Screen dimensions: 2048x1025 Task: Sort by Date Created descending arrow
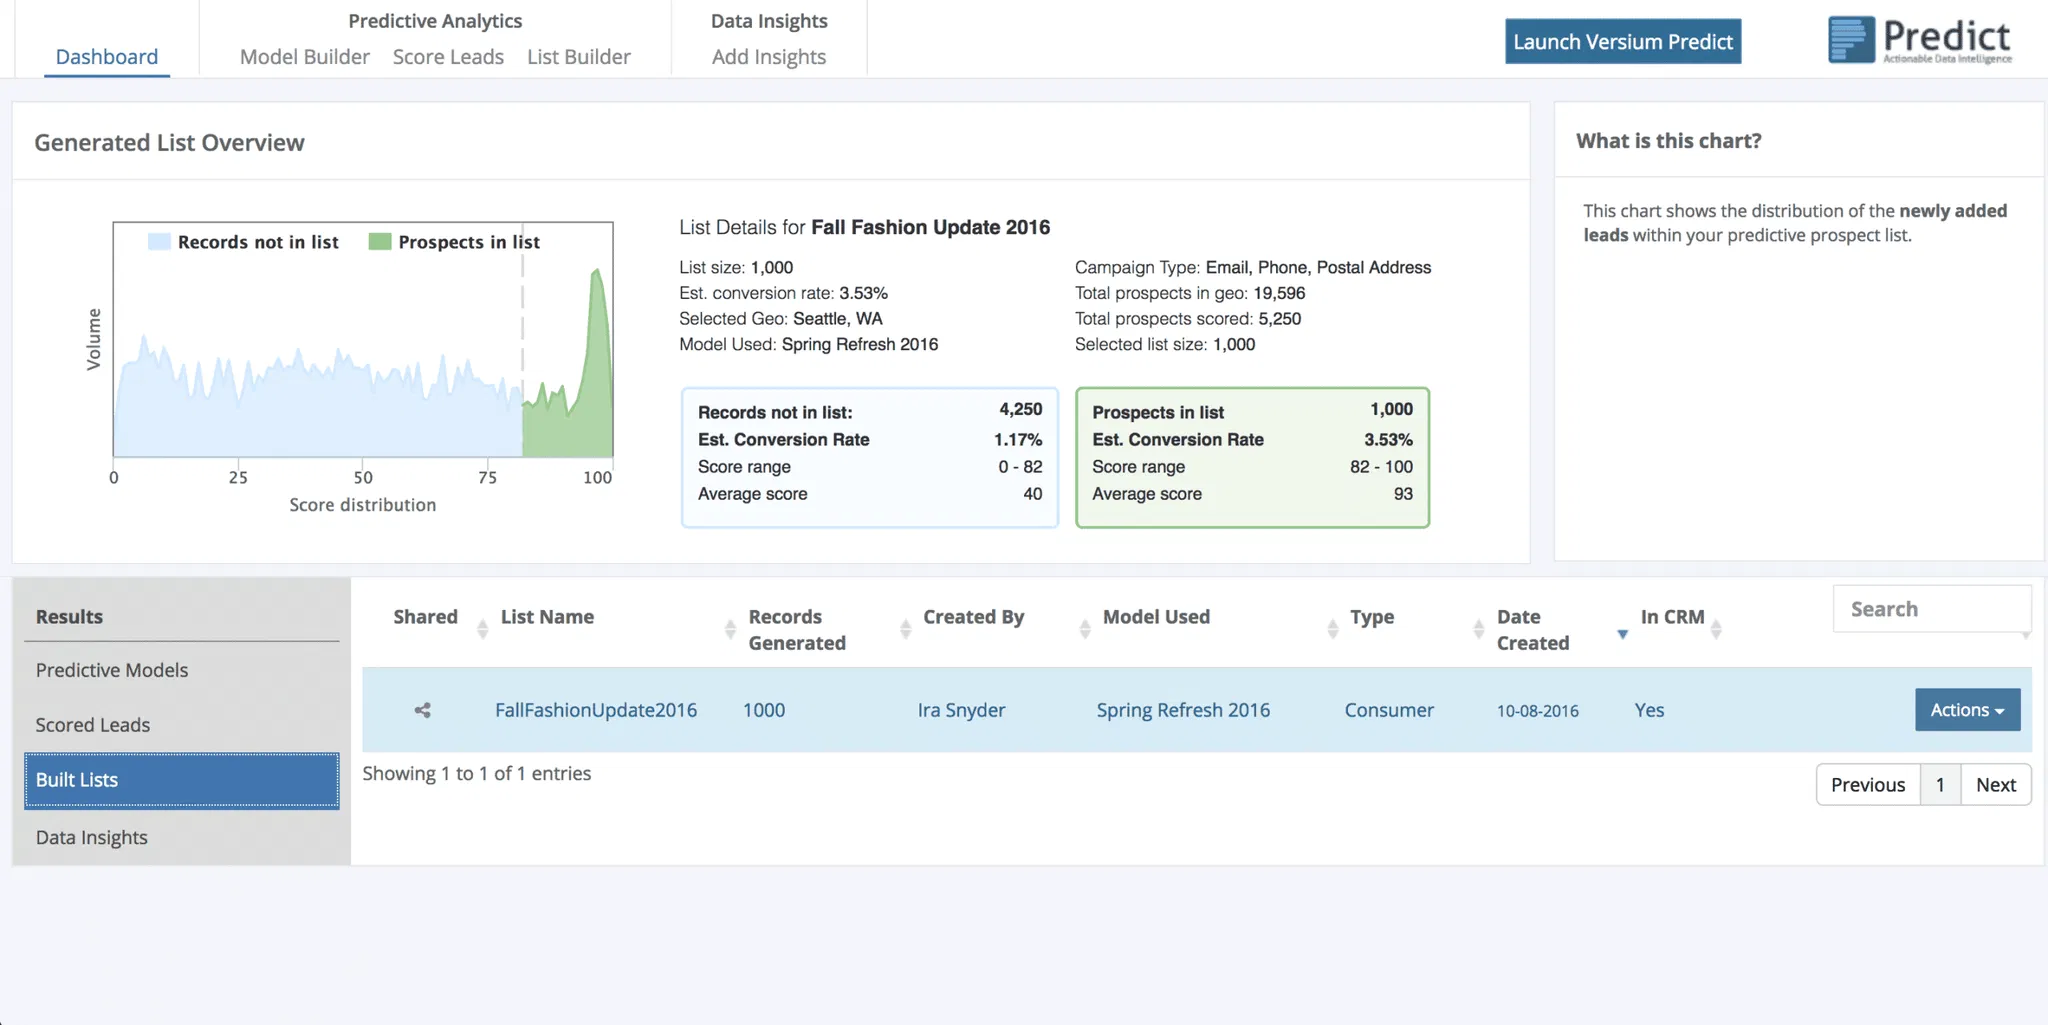[1622, 634]
